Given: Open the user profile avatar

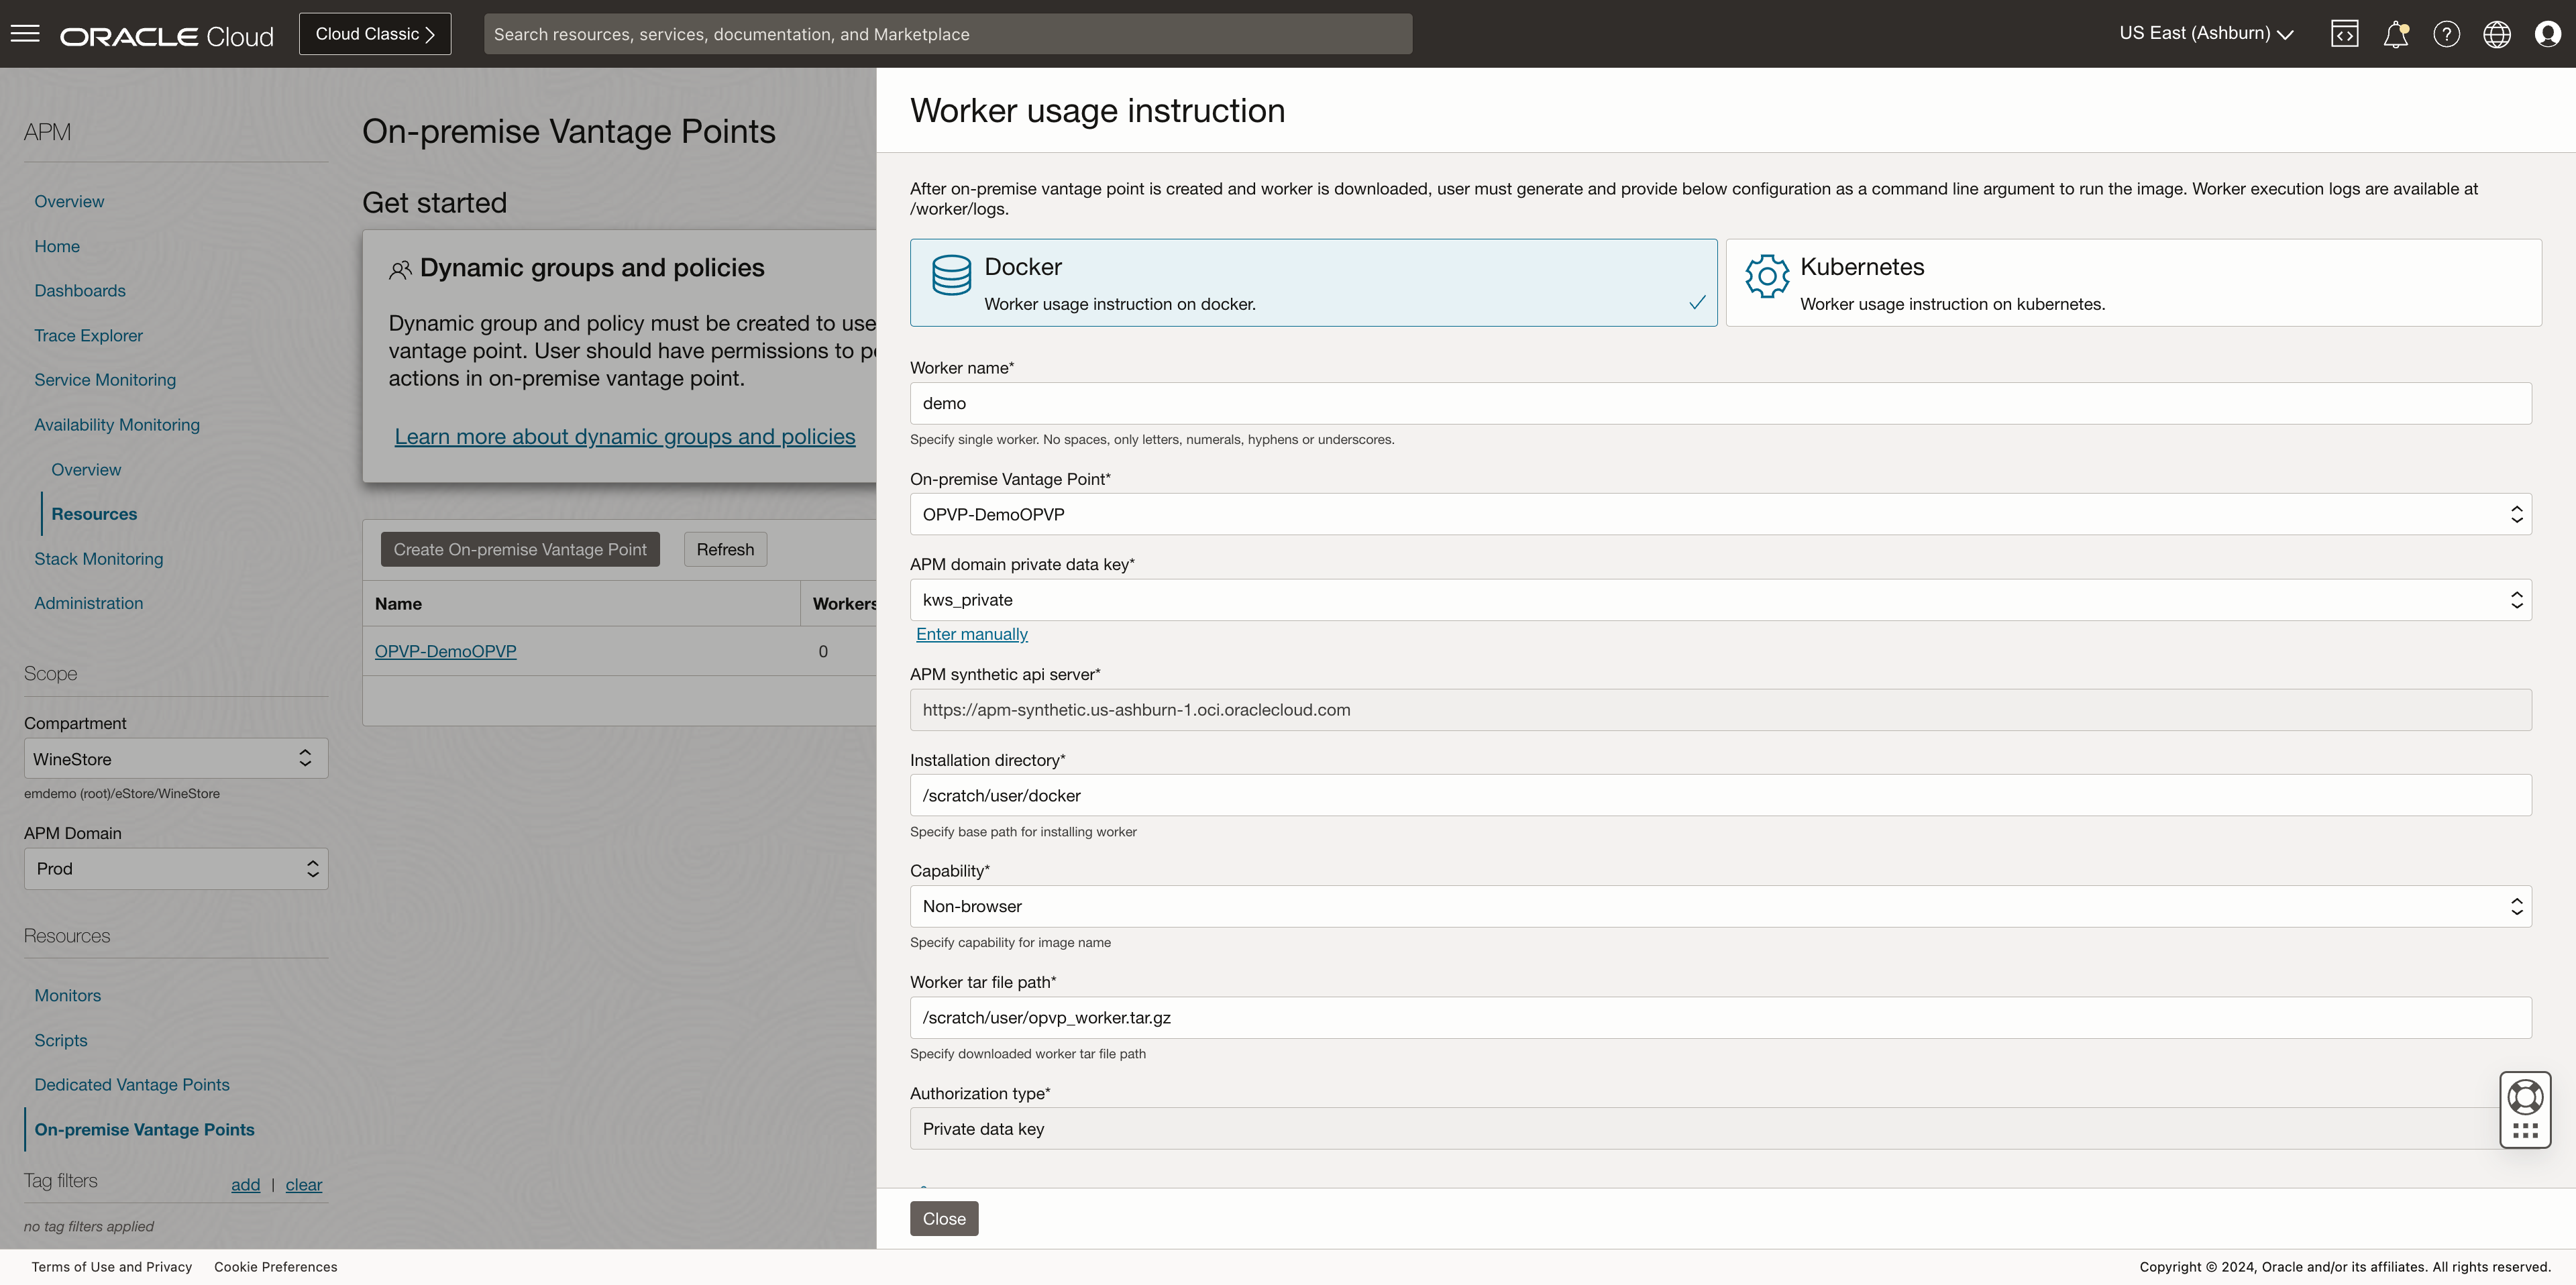Looking at the screenshot, I should [2547, 34].
